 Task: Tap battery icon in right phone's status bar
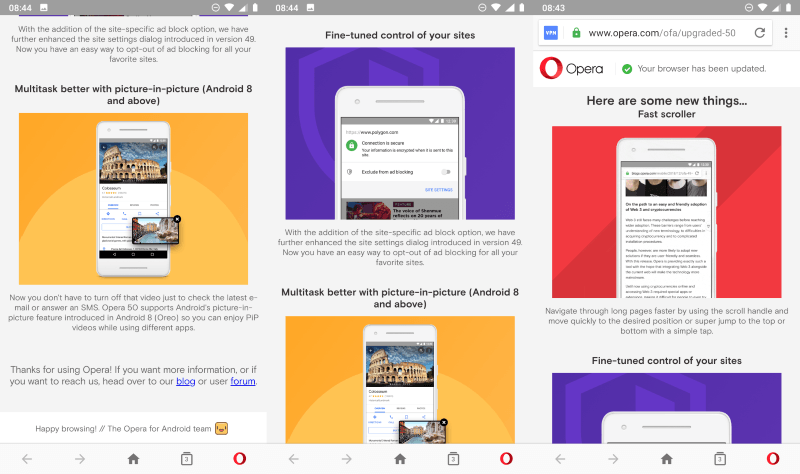pos(789,8)
